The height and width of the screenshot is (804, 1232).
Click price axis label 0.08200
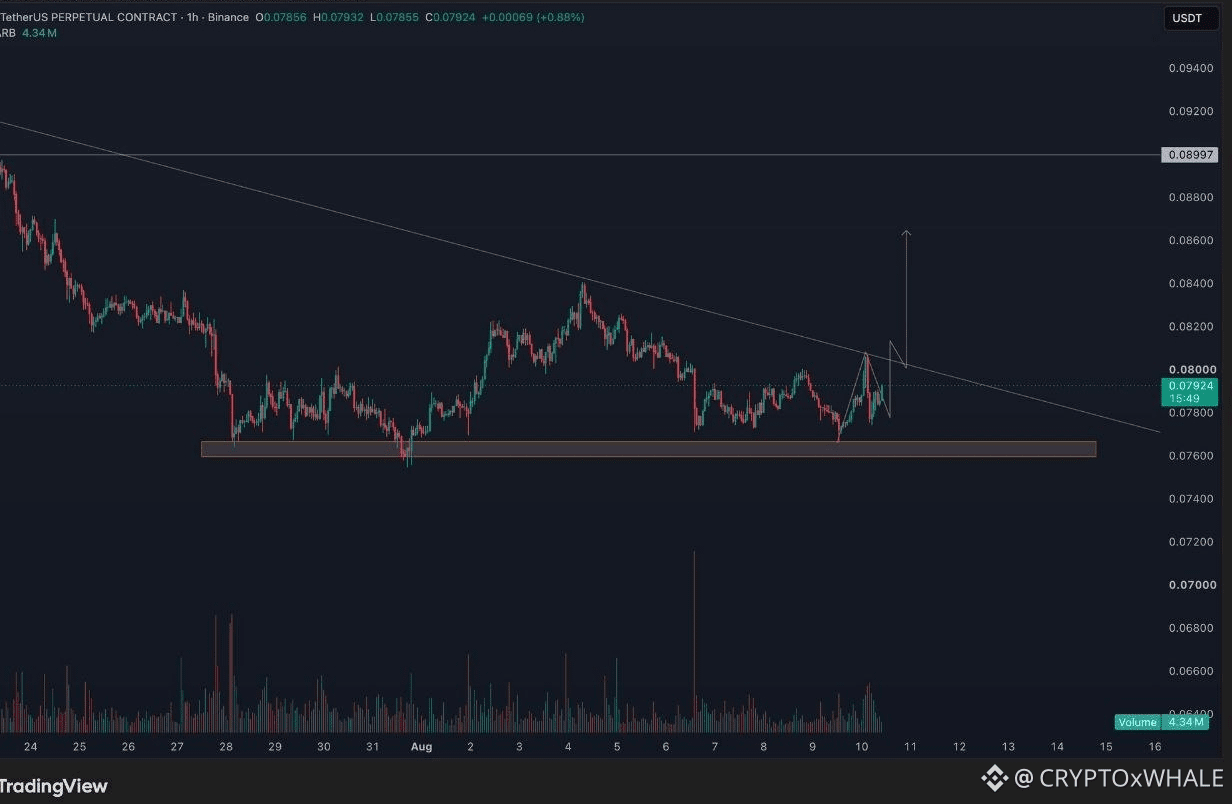coord(1190,326)
